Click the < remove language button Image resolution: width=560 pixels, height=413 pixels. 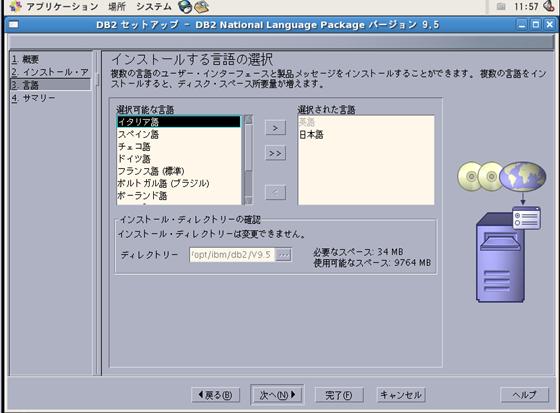click(x=275, y=193)
